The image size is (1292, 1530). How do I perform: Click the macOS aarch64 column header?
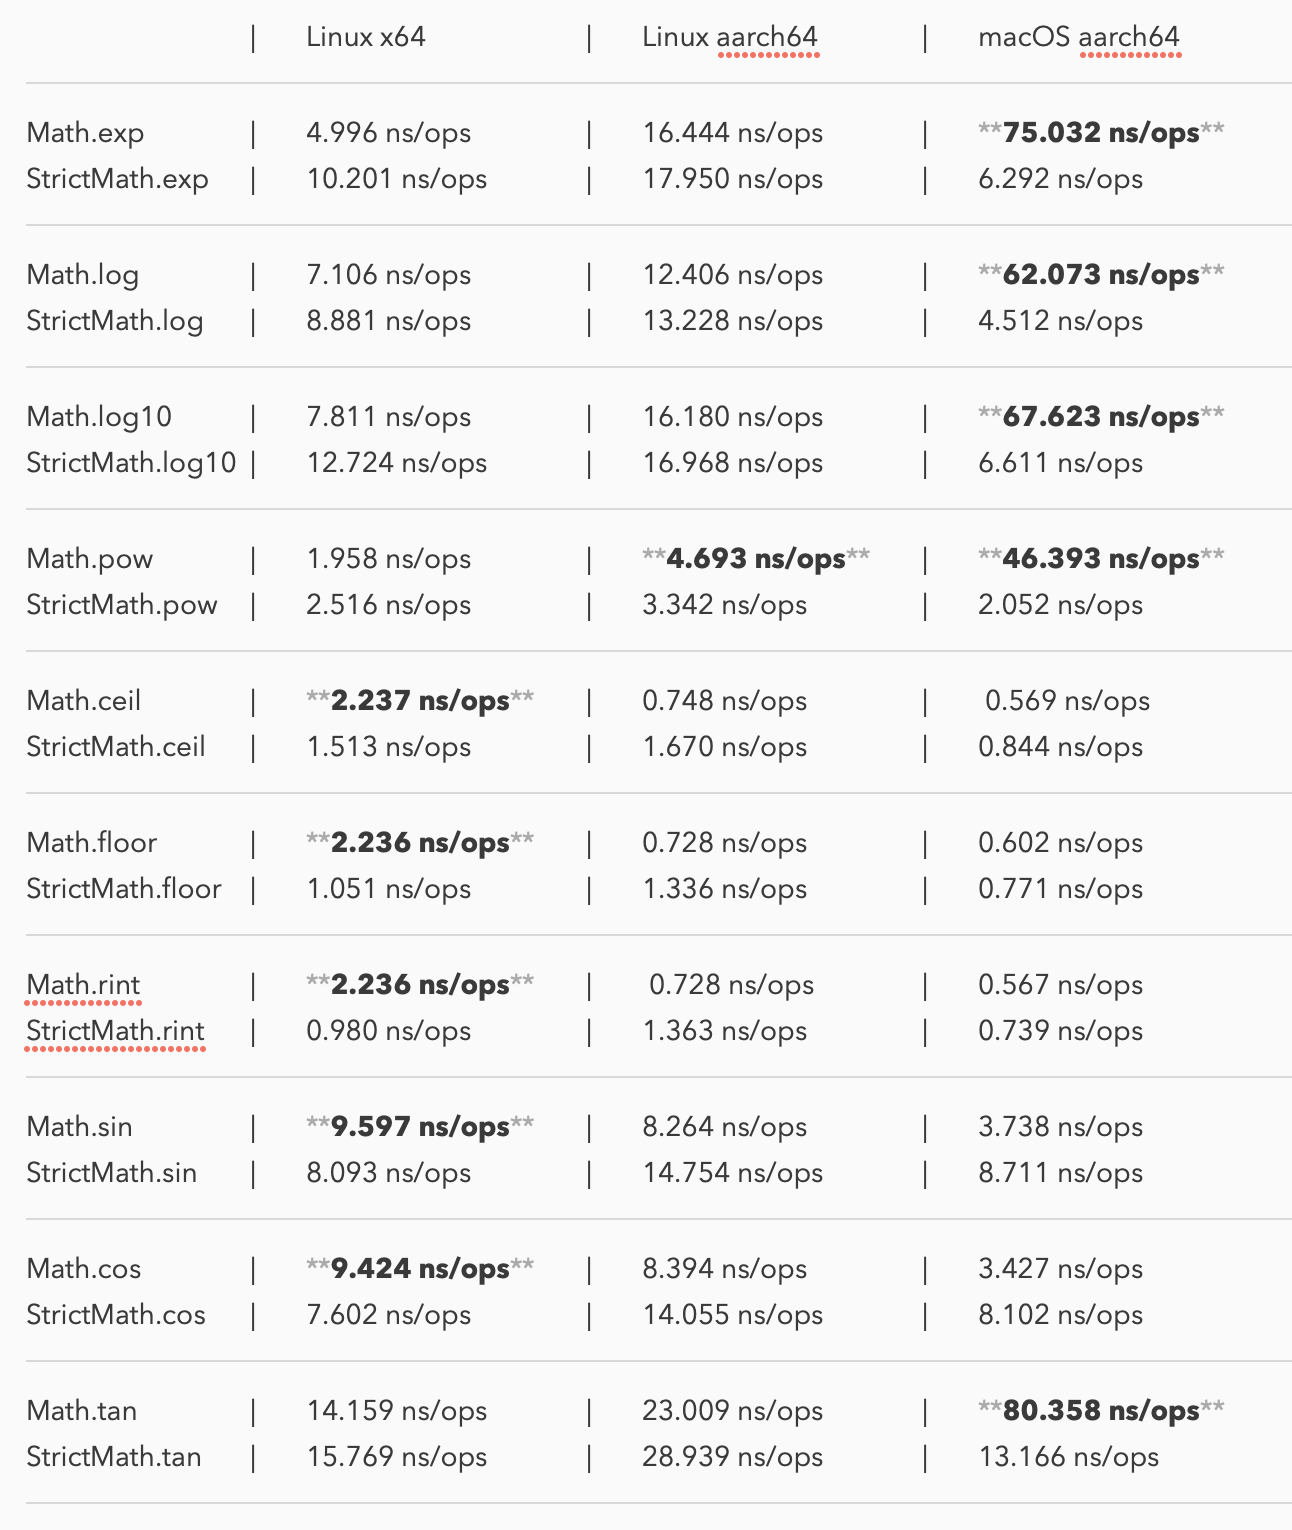click(x=1079, y=38)
